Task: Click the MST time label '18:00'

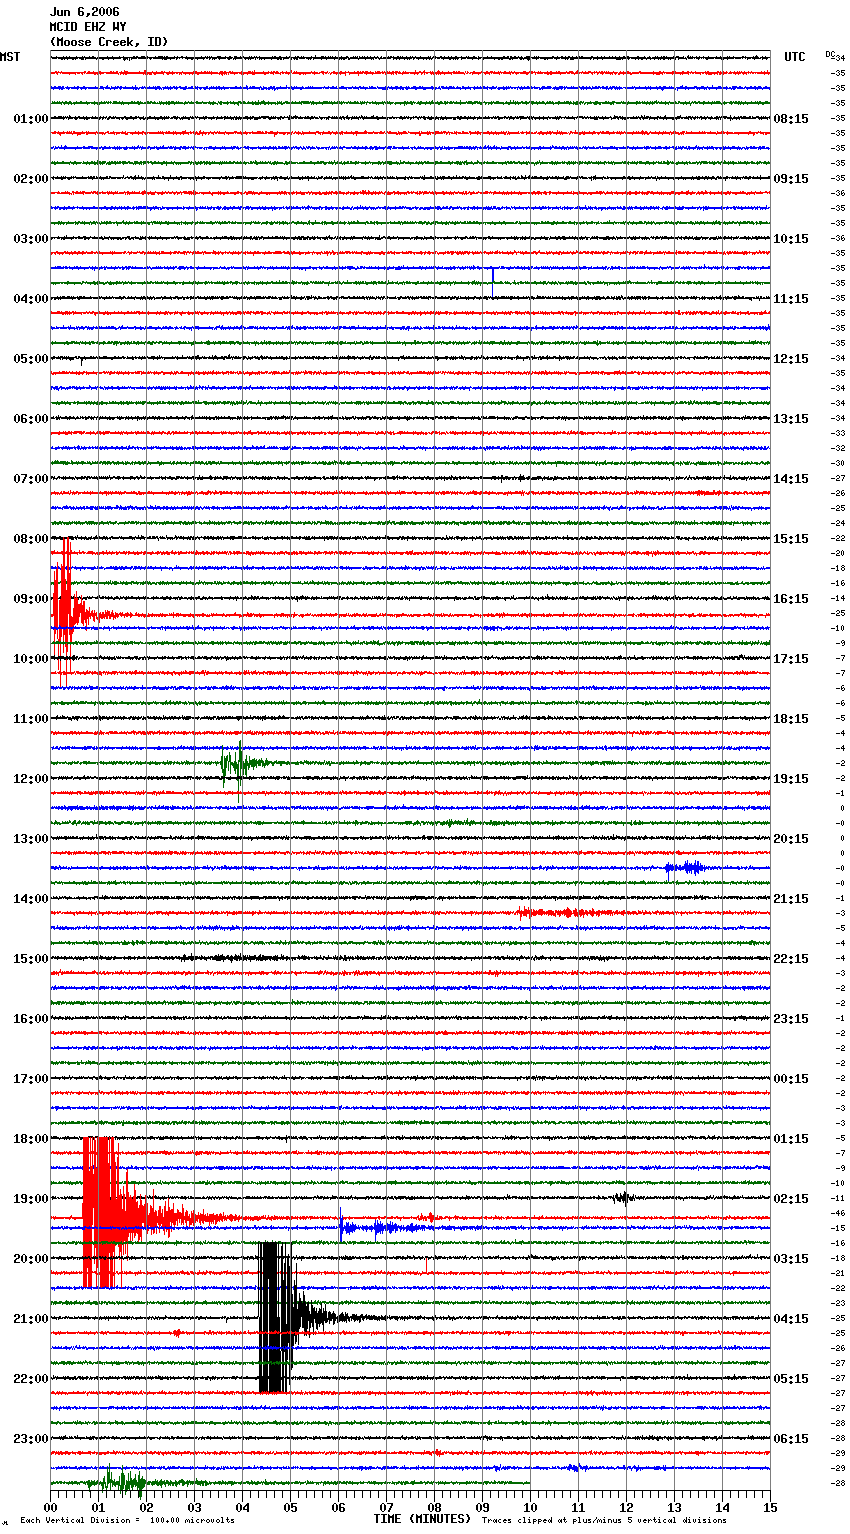Action: (x=31, y=1139)
